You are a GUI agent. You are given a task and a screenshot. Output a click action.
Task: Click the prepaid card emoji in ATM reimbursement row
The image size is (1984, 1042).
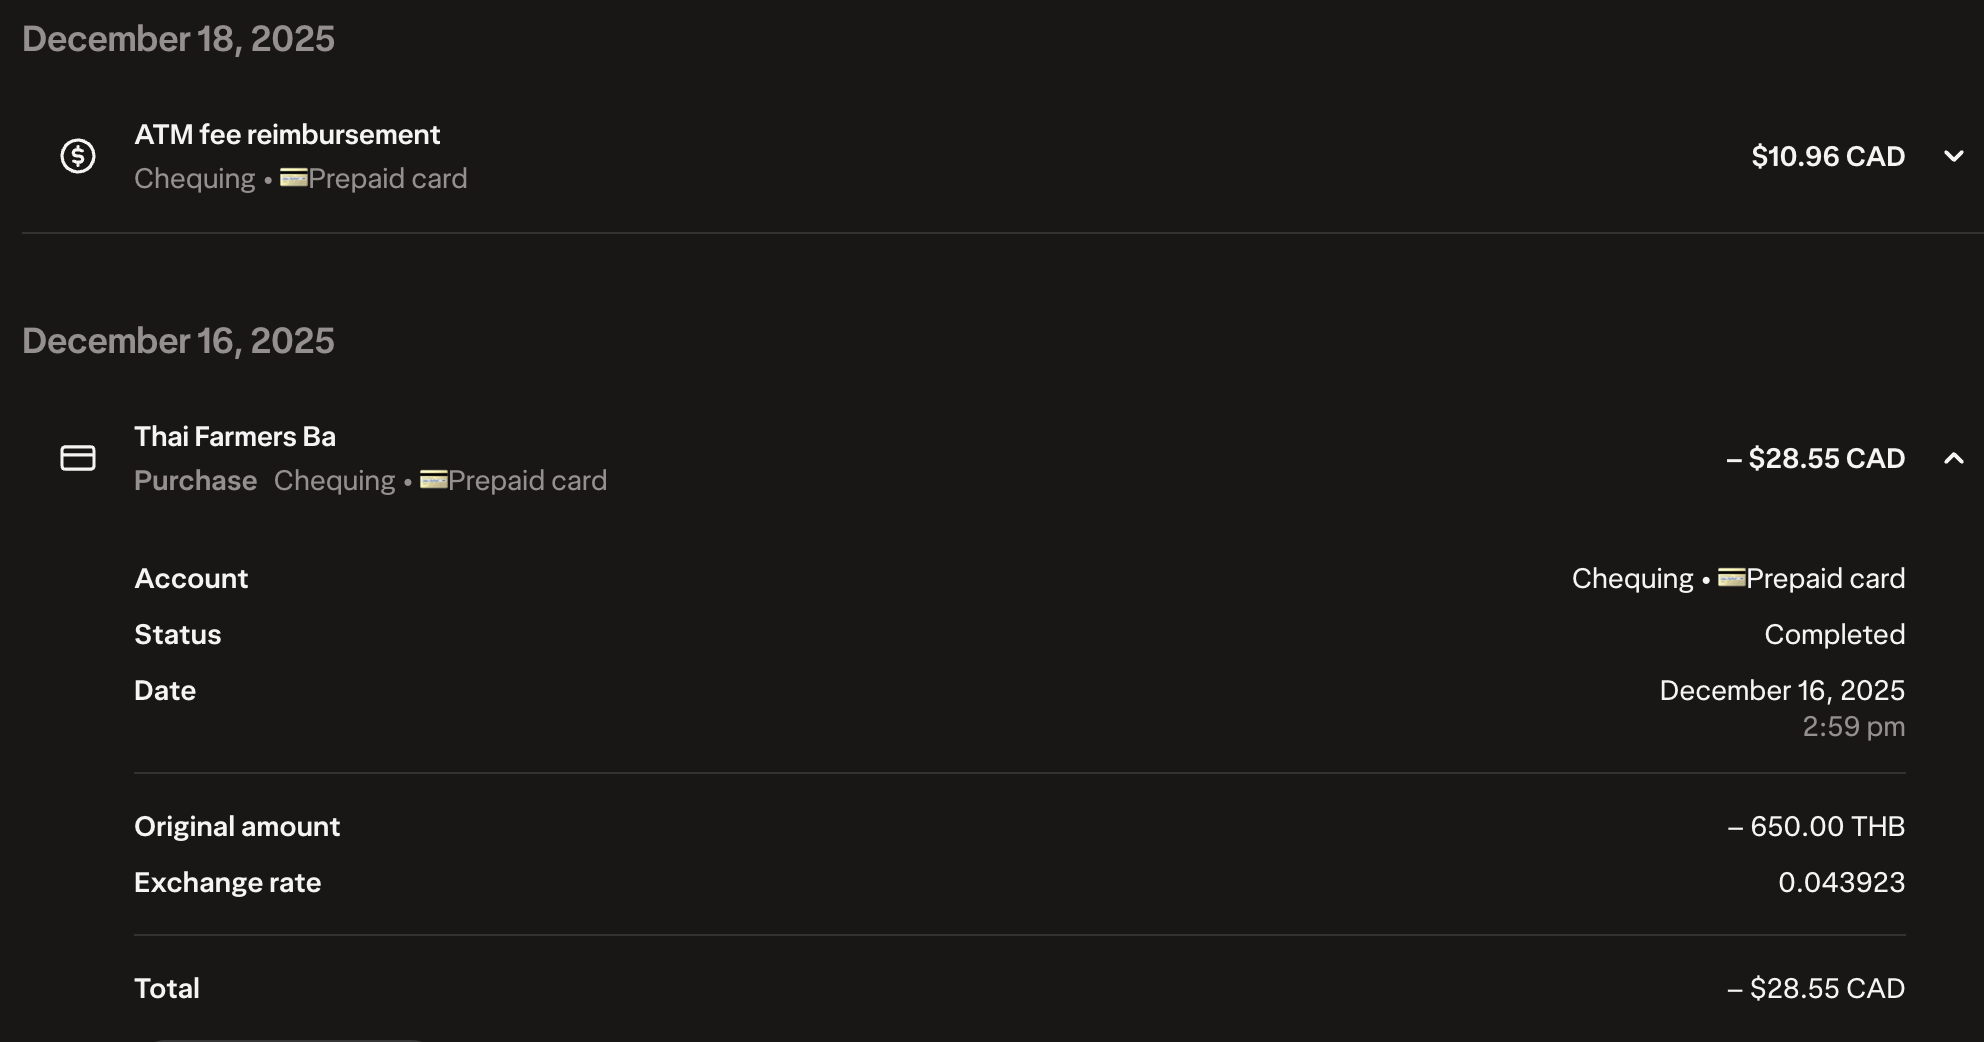293,178
